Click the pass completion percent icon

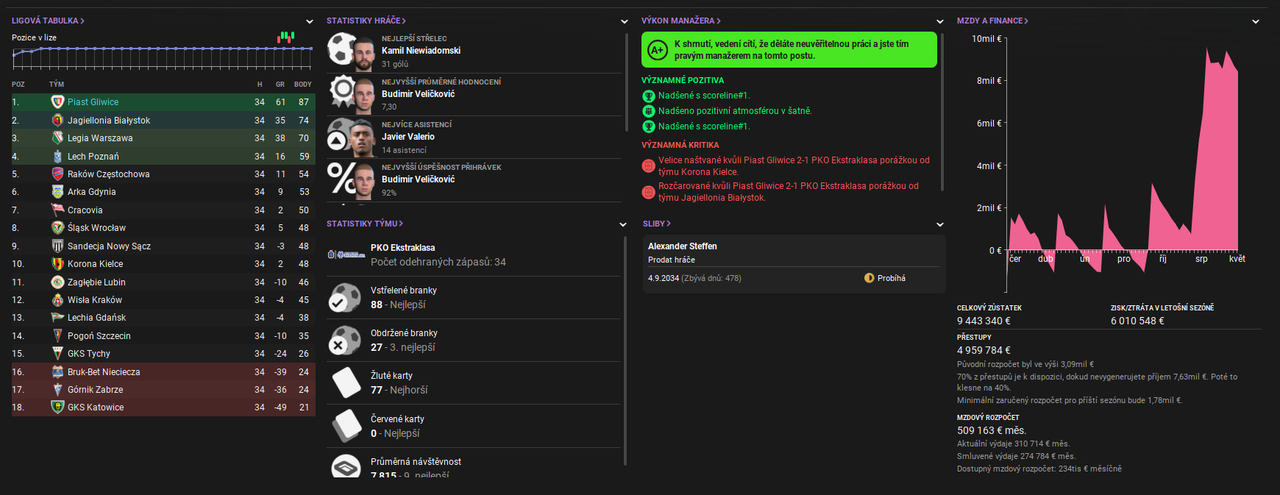pyautogui.click(x=343, y=179)
